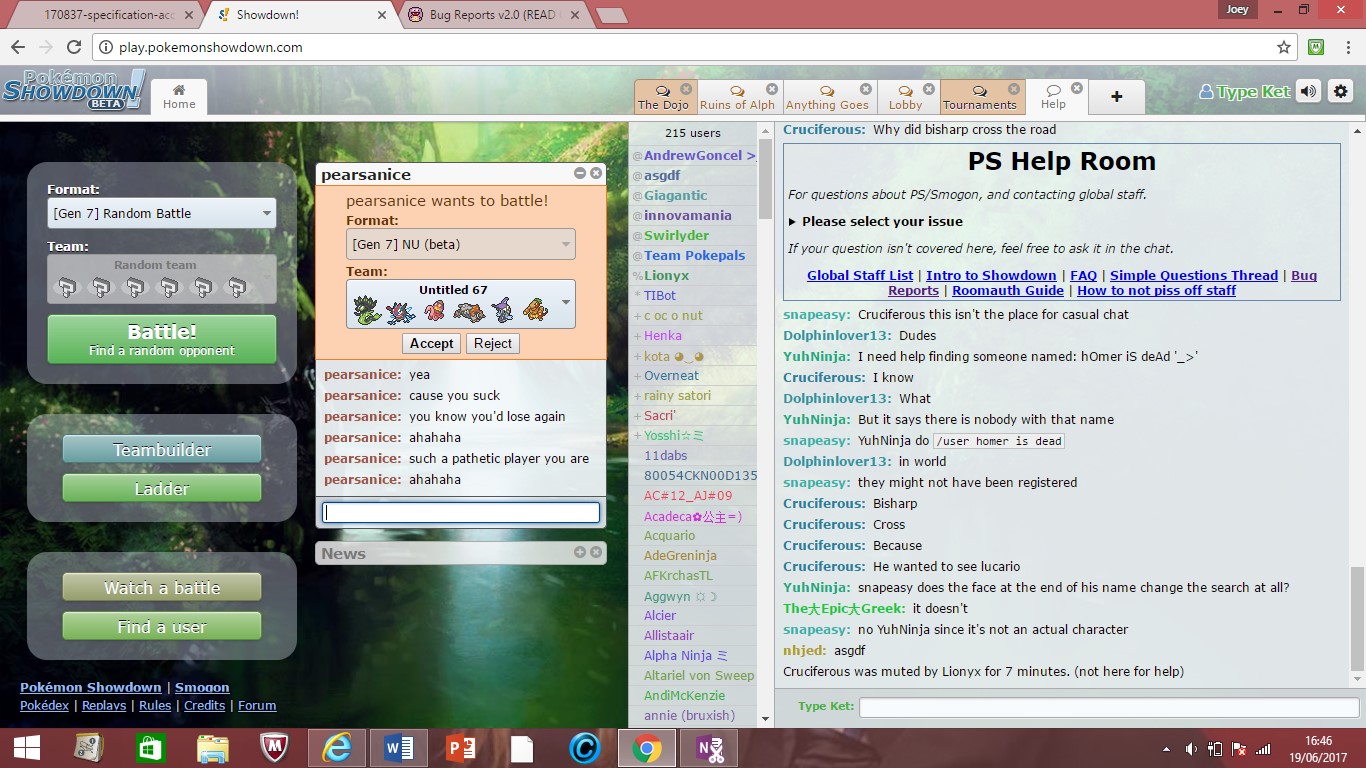Screen dimensions: 1366x768
Task: Click the plus icon to join a room
Action: click(1116, 97)
